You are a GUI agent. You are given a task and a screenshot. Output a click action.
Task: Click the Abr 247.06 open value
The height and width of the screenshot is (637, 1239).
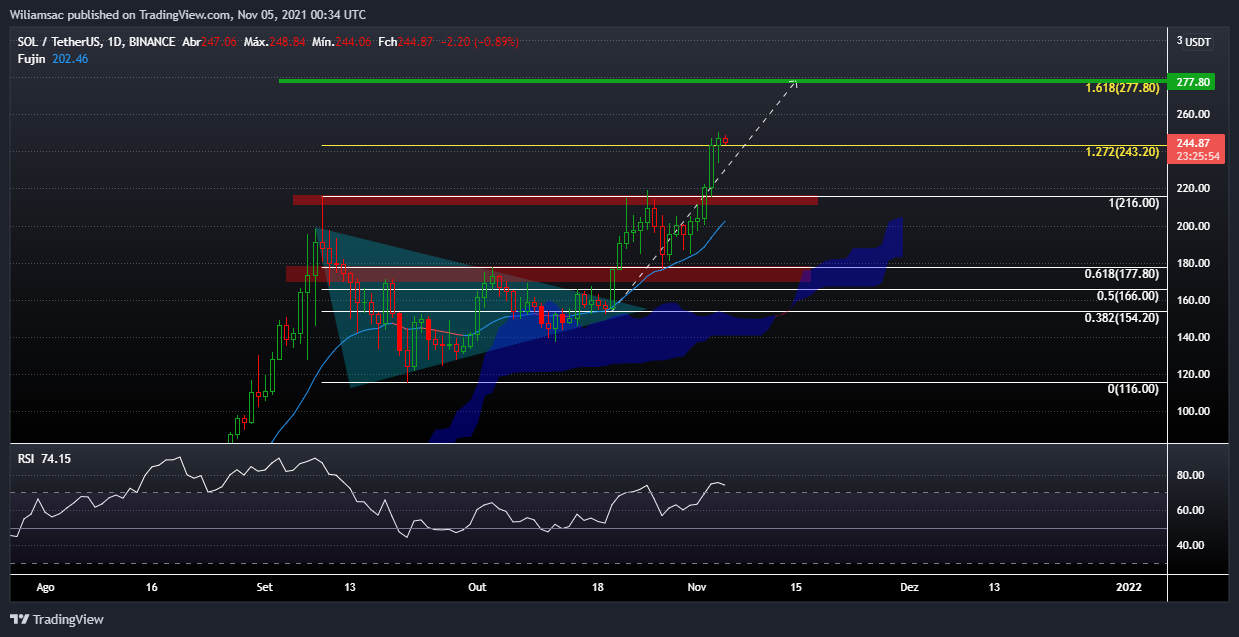(x=207, y=42)
